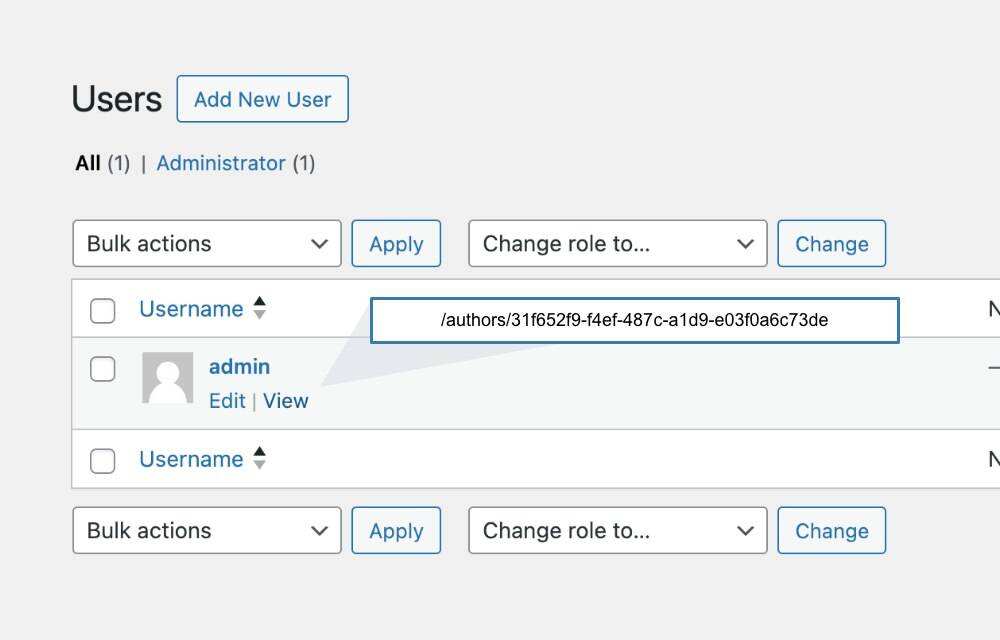The width and height of the screenshot is (1000, 640).
Task: Open the admin username link
Action: 239,367
